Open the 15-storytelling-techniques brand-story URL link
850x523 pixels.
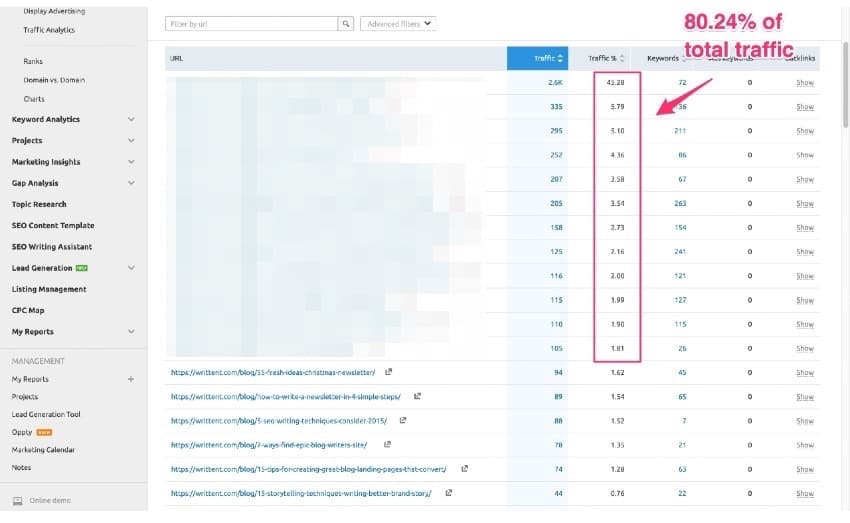(301, 493)
